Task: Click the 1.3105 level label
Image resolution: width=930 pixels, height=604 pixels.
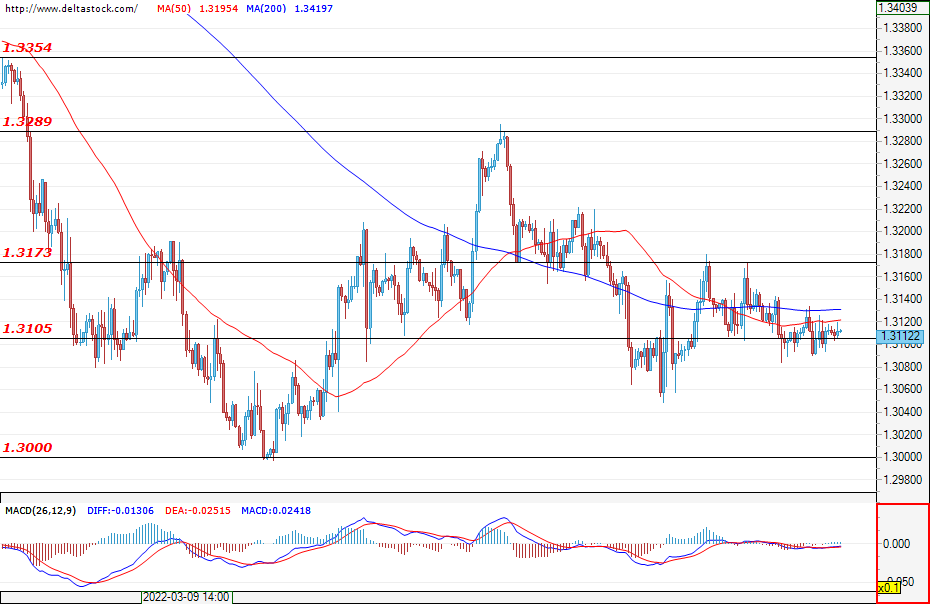Action: tap(27, 329)
